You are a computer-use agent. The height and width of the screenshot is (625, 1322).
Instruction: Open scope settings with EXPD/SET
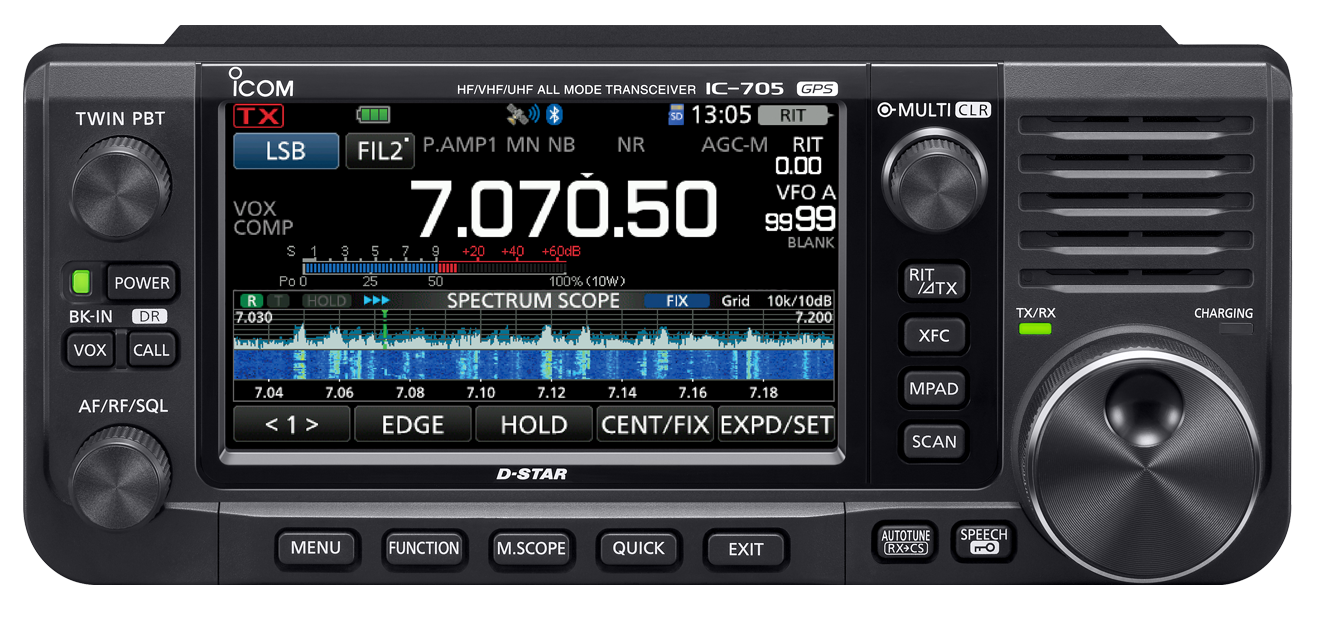[x=777, y=424]
